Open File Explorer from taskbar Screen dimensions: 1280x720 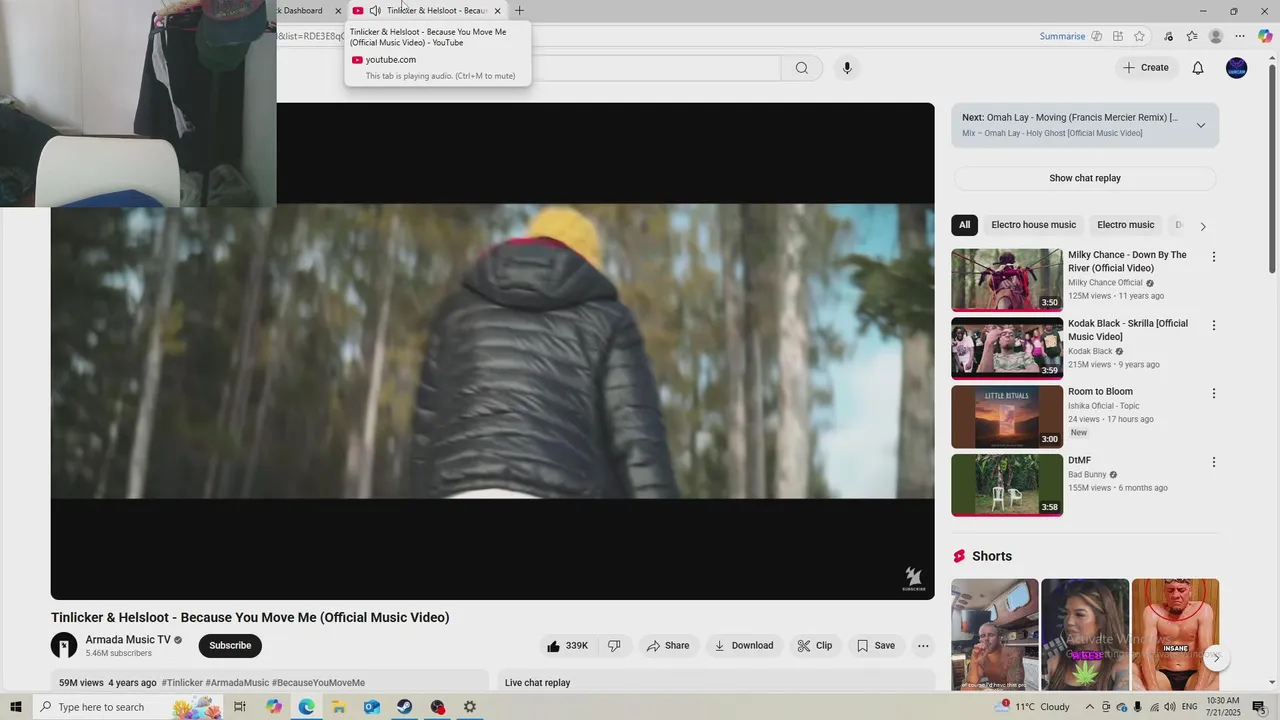[x=339, y=707]
